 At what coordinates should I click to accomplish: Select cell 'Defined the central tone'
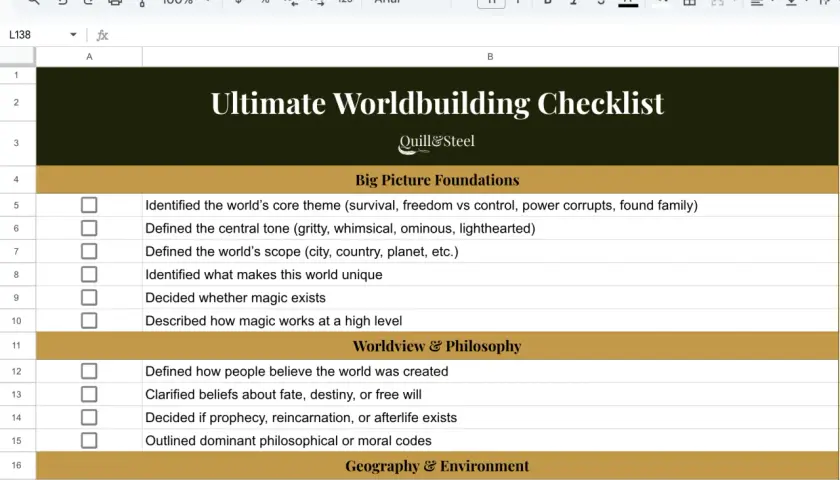490,228
